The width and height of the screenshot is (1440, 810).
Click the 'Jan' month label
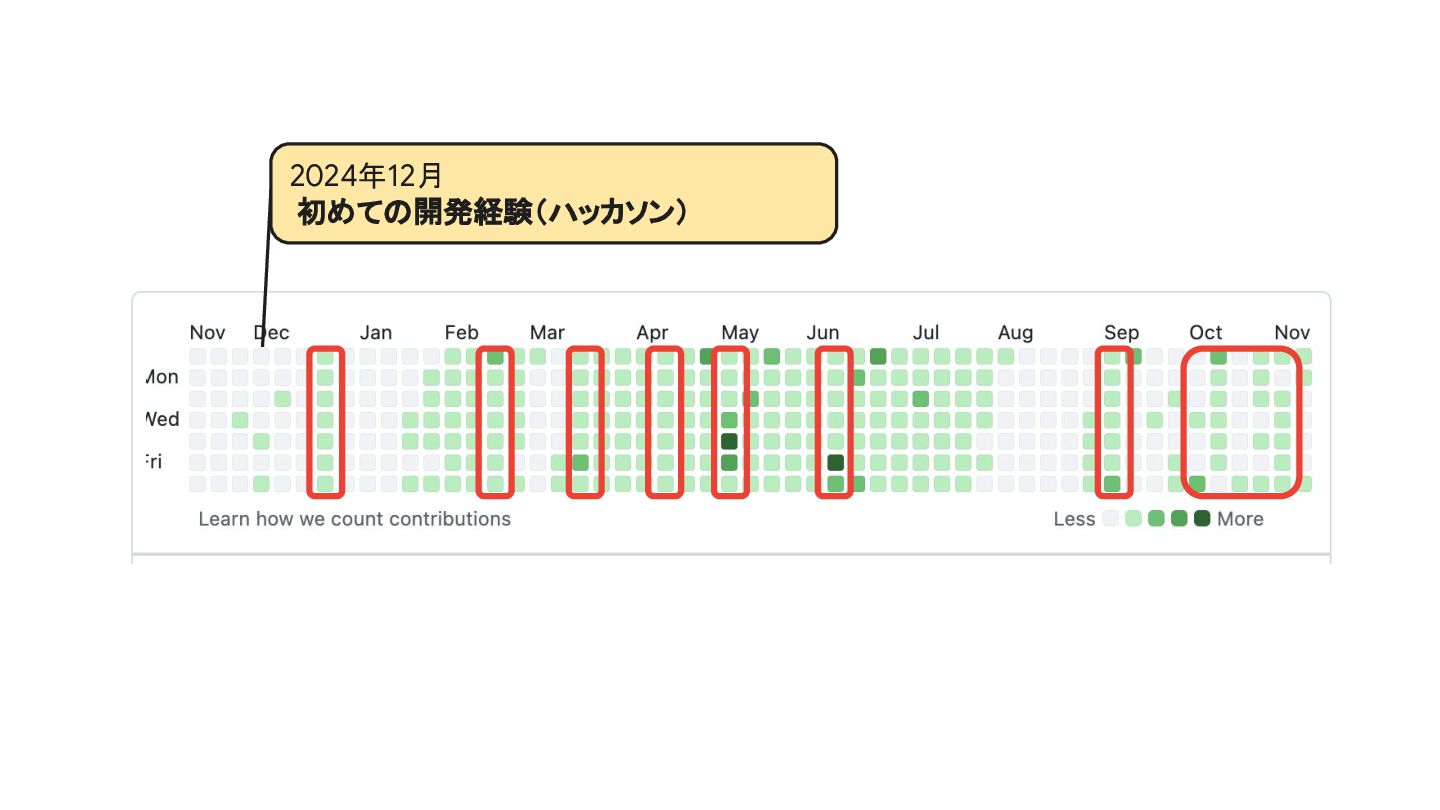(376, 333)
